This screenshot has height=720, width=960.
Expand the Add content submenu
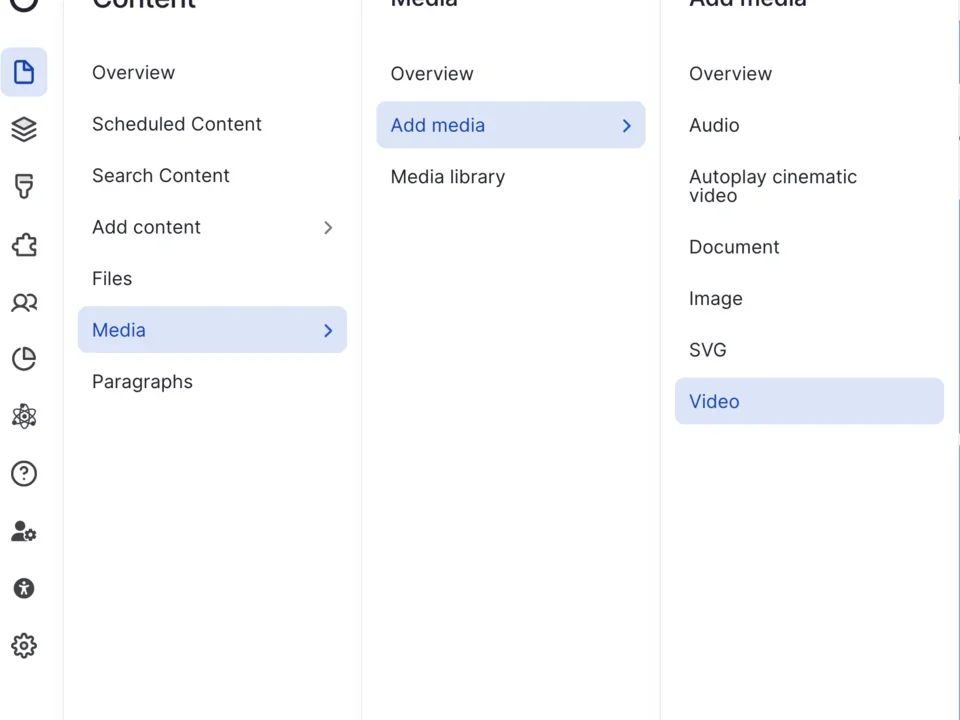(x=328, y=228)
